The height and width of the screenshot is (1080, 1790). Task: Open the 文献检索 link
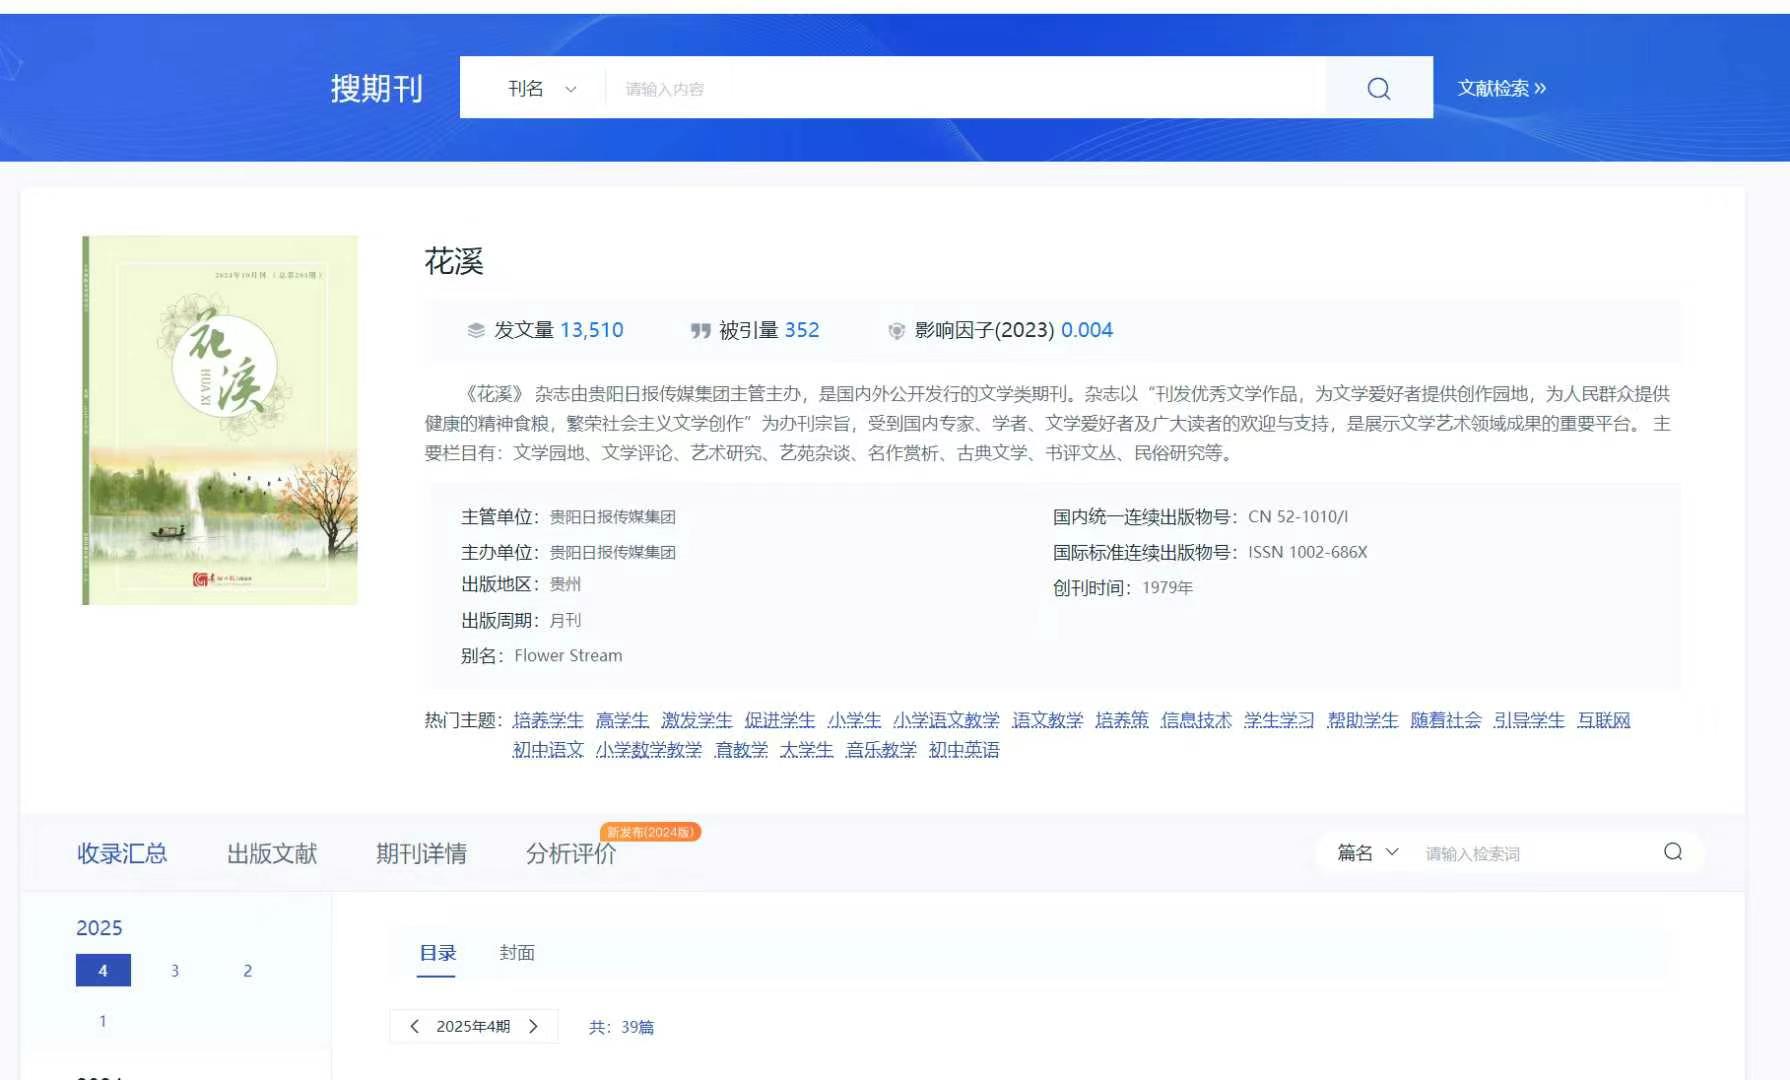point(1500,89)
